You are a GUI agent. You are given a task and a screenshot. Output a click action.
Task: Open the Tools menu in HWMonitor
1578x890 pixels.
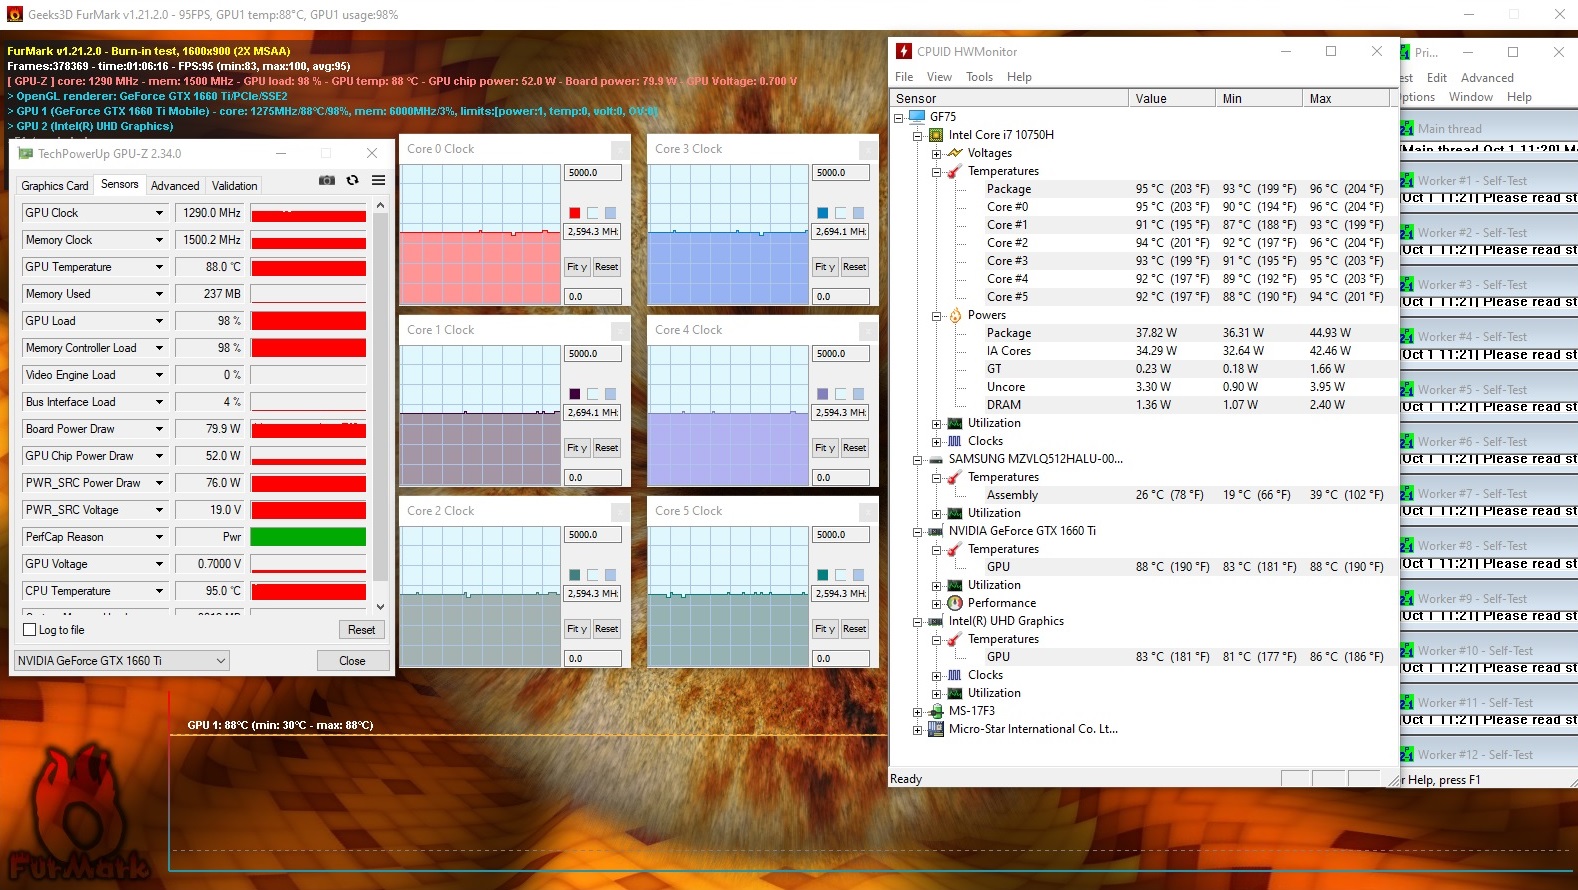coord(979,77)
